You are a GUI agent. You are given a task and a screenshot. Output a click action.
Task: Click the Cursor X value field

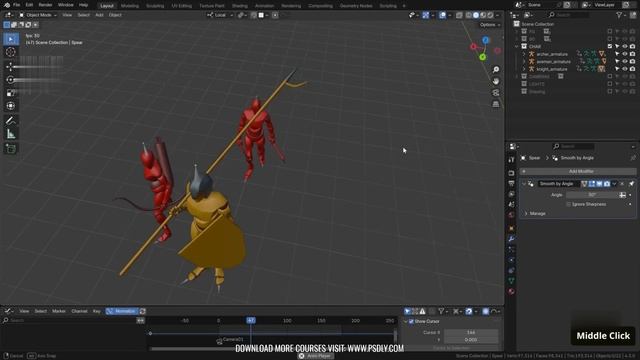point(471,333)
